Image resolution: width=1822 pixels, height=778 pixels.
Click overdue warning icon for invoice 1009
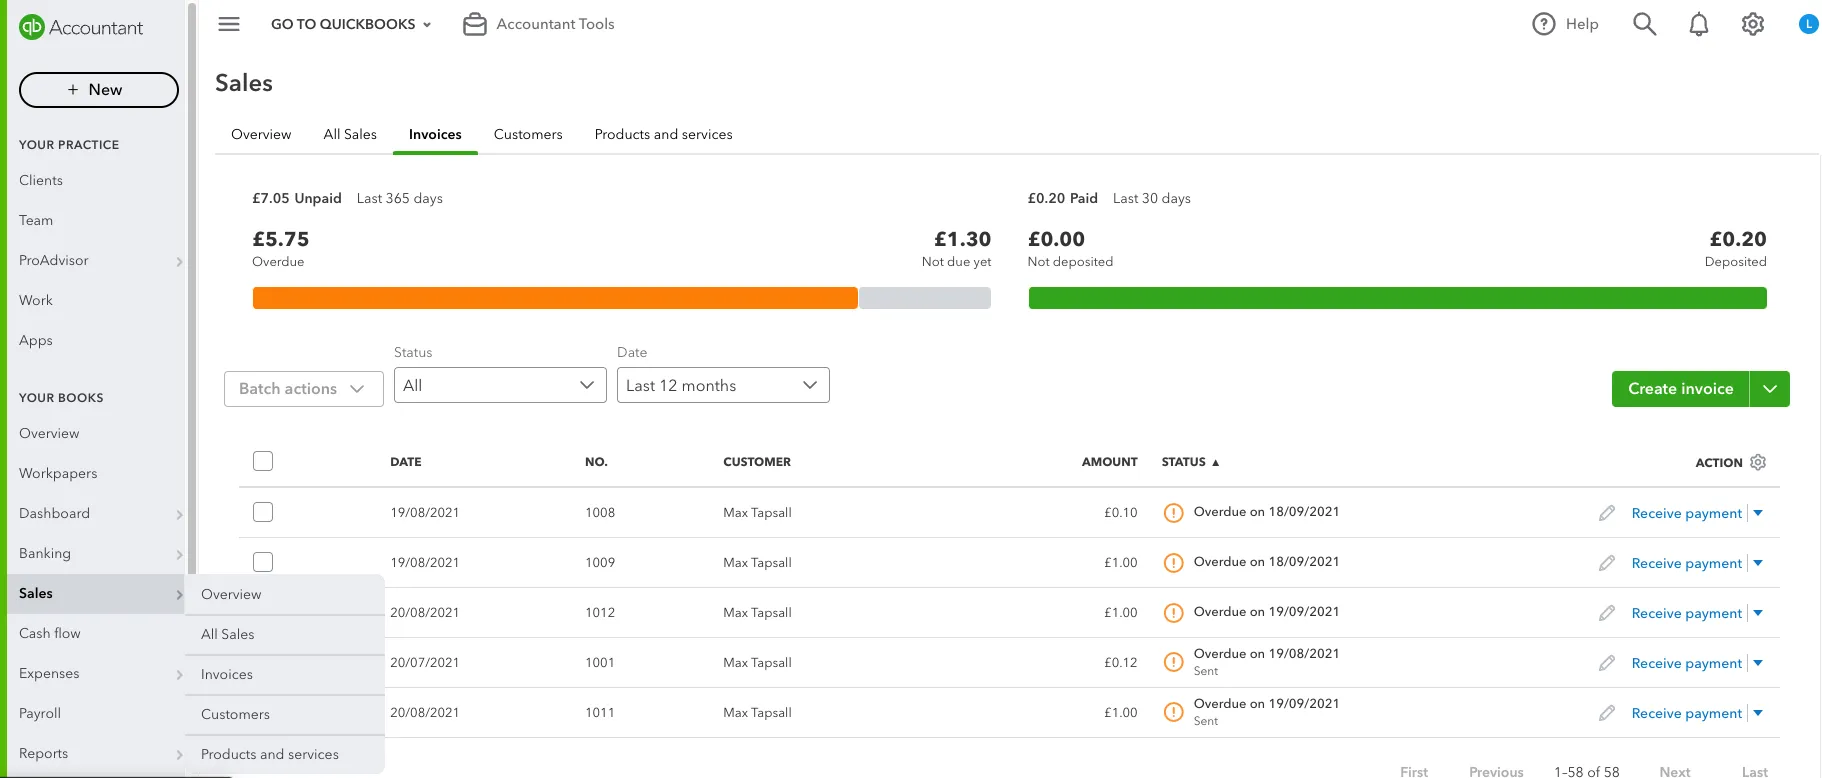click(x=1174, y=563)
